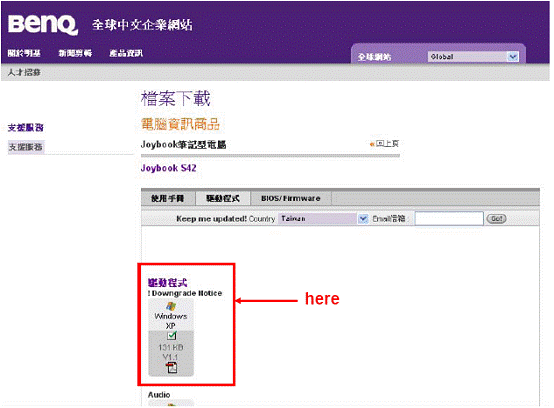
Task: Click the Email input field
Action: click(449, 218)
